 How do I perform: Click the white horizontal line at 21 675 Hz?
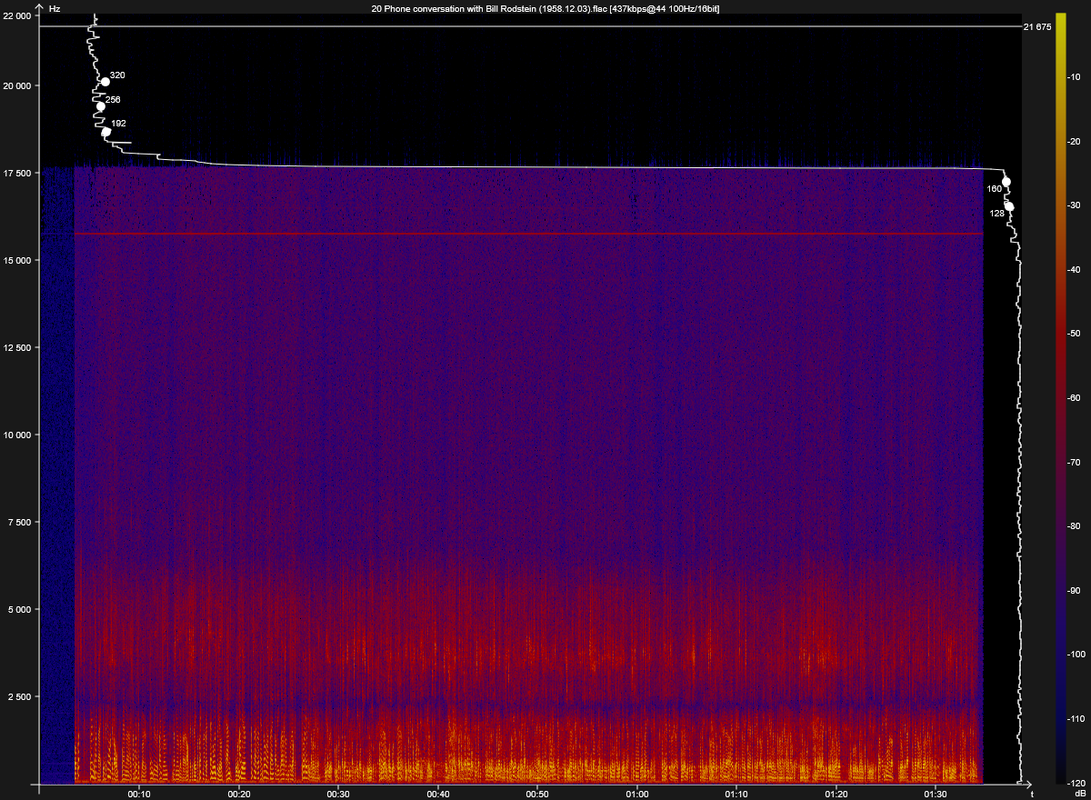[x=530, y=26]
